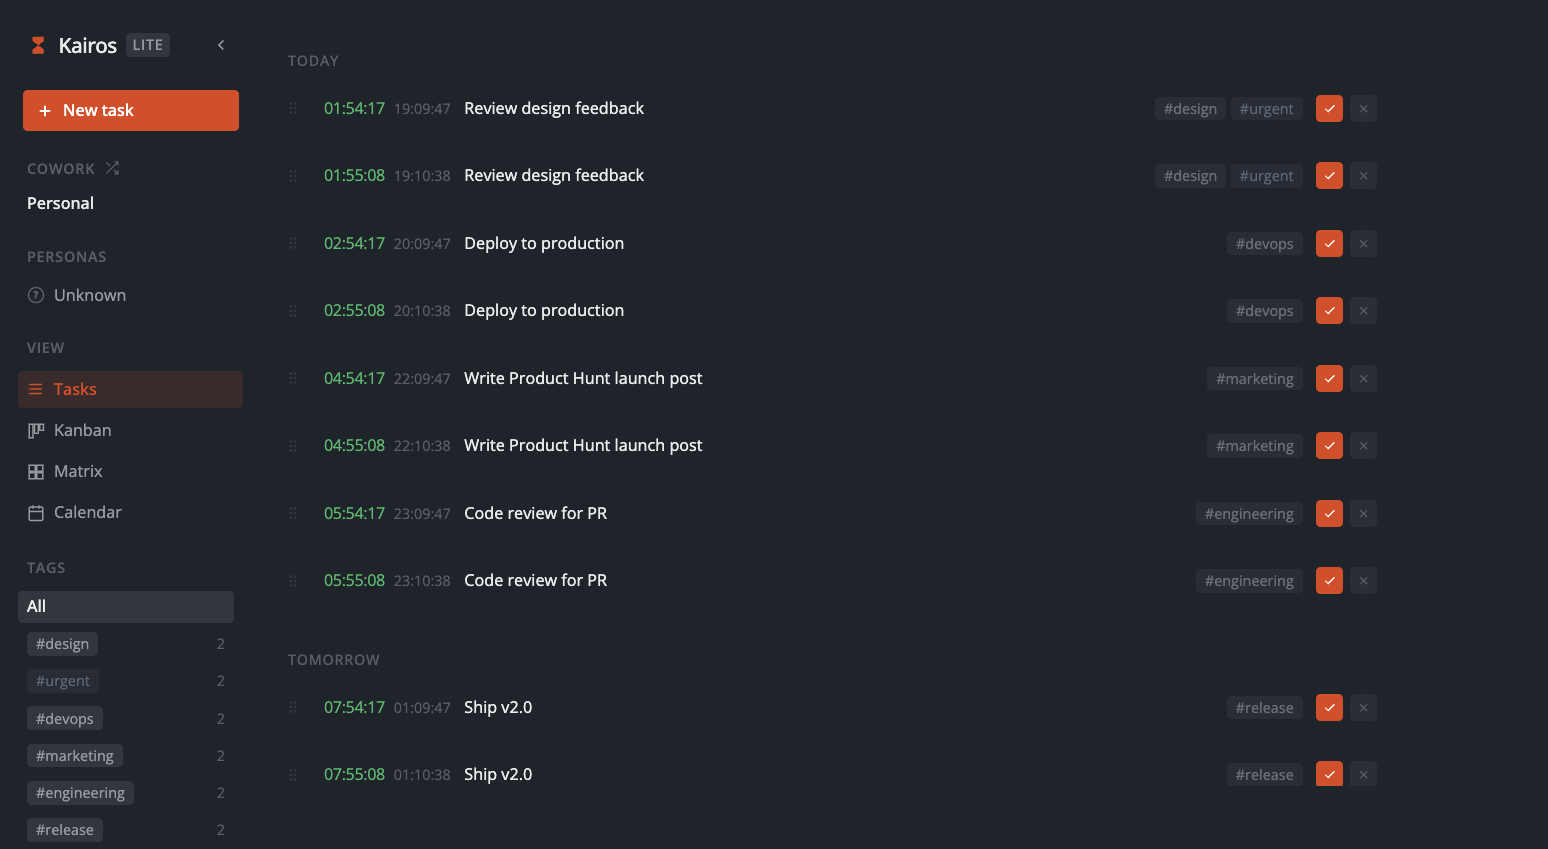Screen dimensions: 1548x849
Task: Collapse the sidebar with the chevron
Action: pos(221,45)
